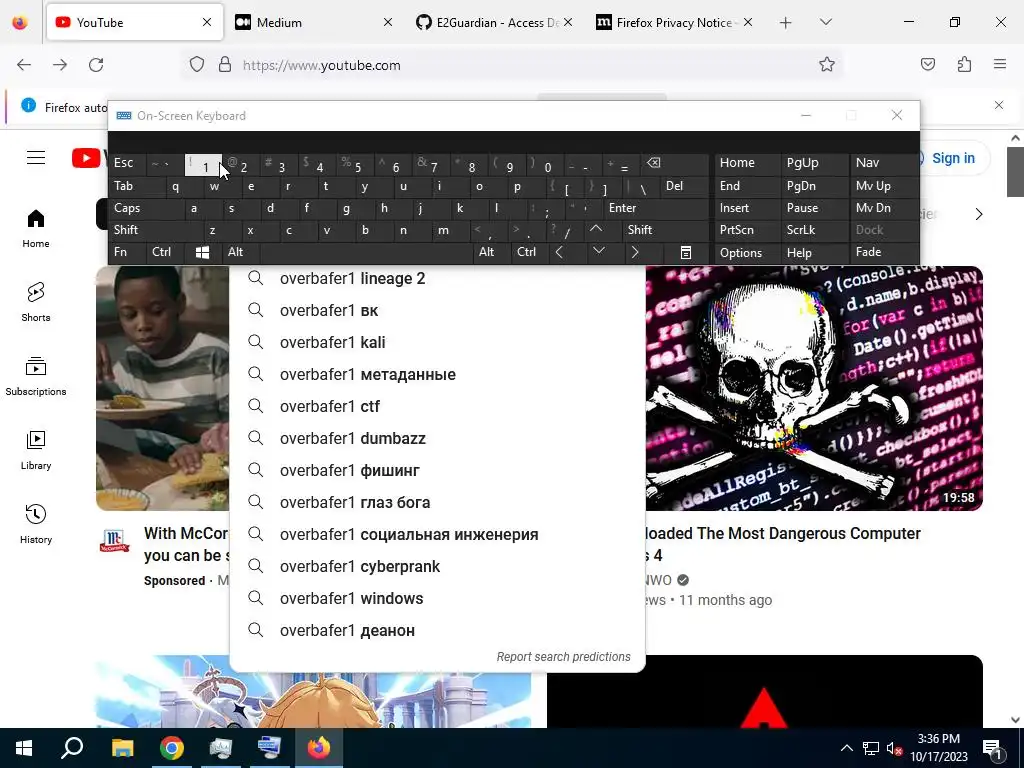This screenshot has width=1024, height=768.
Task: Toggle left Alt key on On-Screen Keyboard
Action: tap(240, 252)
